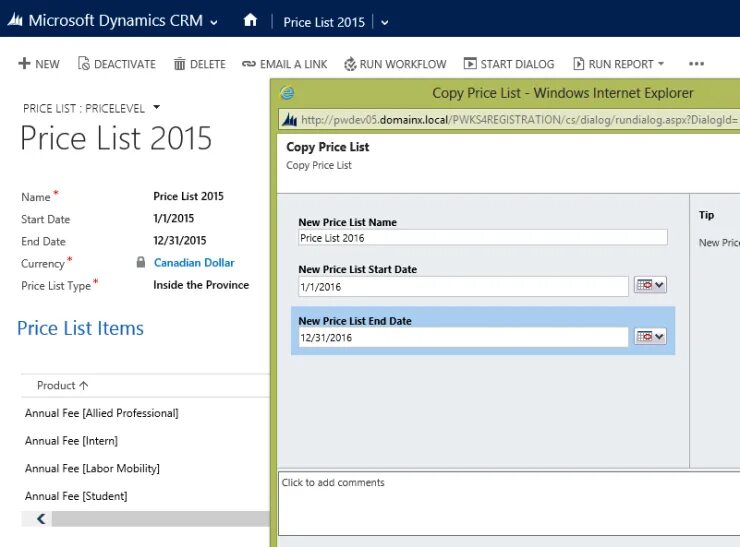Expand the Price List 2015 breadcrumb chevron
This screenshot has width=740, height=547.
click(x=385, y=22)
